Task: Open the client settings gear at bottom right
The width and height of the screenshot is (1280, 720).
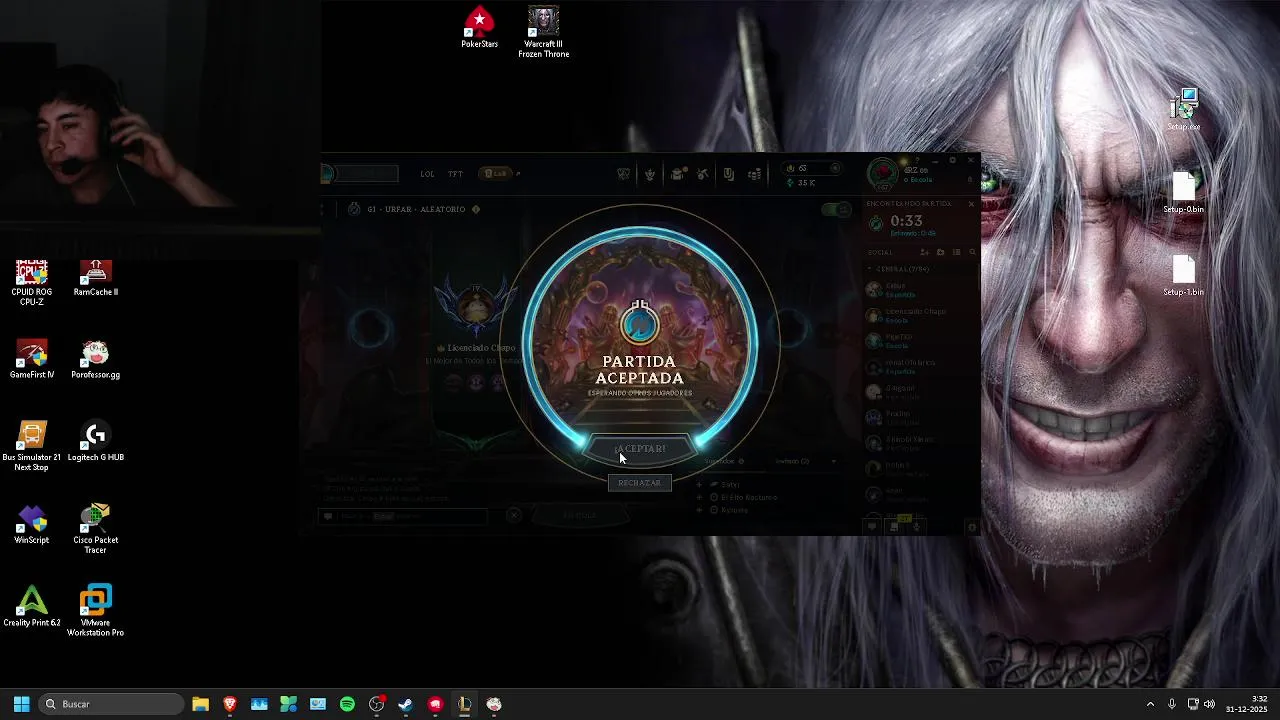Action: tap(971, 527)
